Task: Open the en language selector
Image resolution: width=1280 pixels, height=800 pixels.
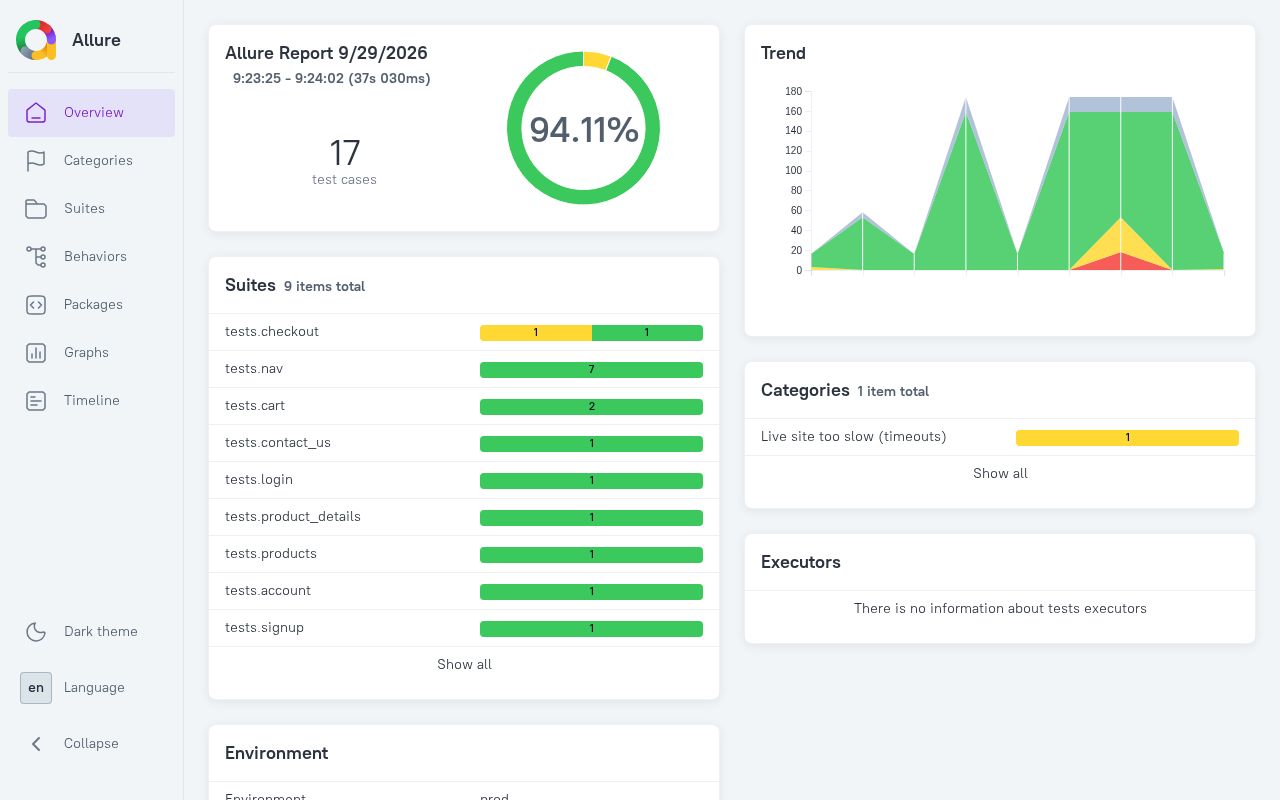Action: pyautogui.click(x=36, y=688)
